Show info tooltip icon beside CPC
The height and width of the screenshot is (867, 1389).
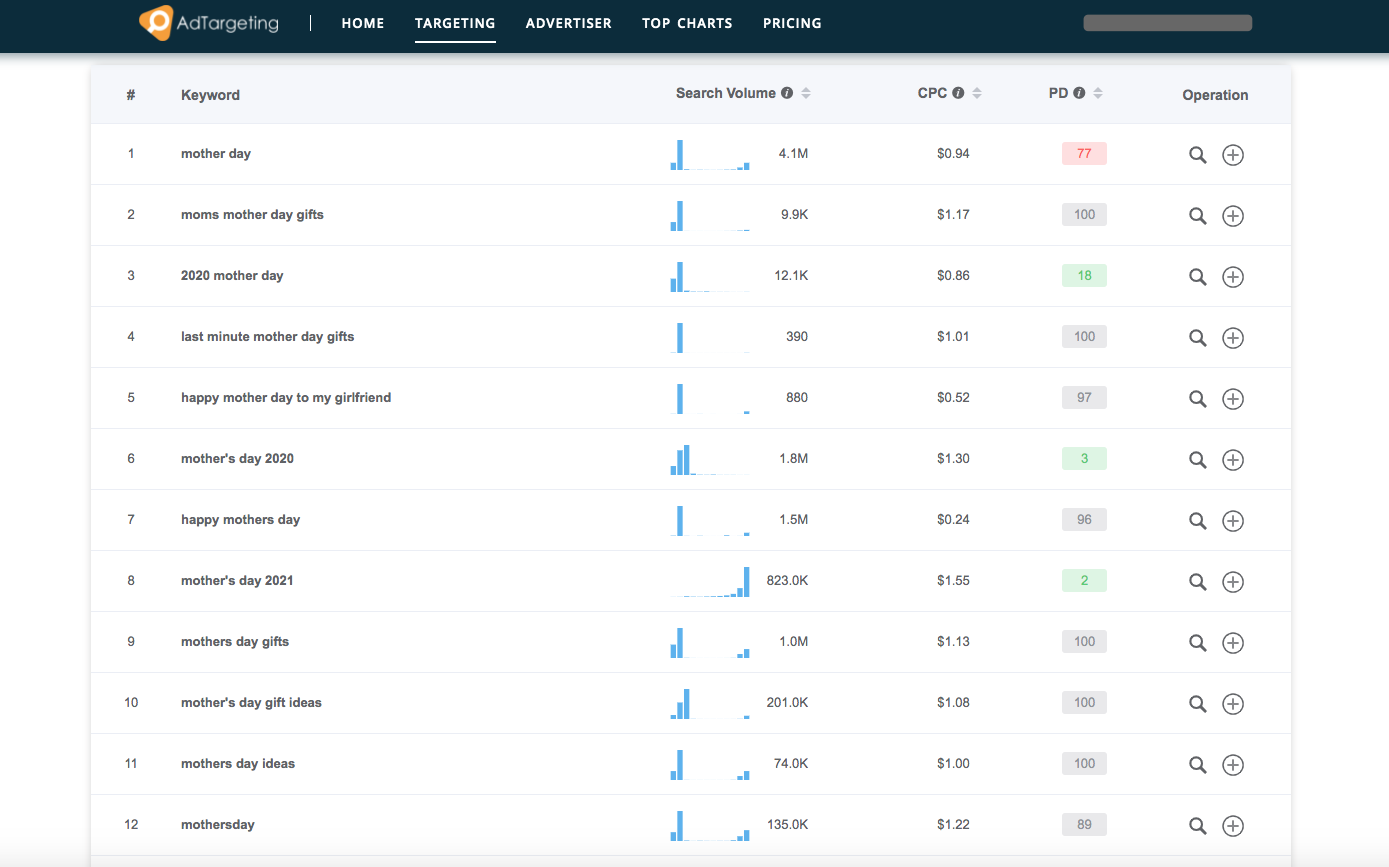958,93
